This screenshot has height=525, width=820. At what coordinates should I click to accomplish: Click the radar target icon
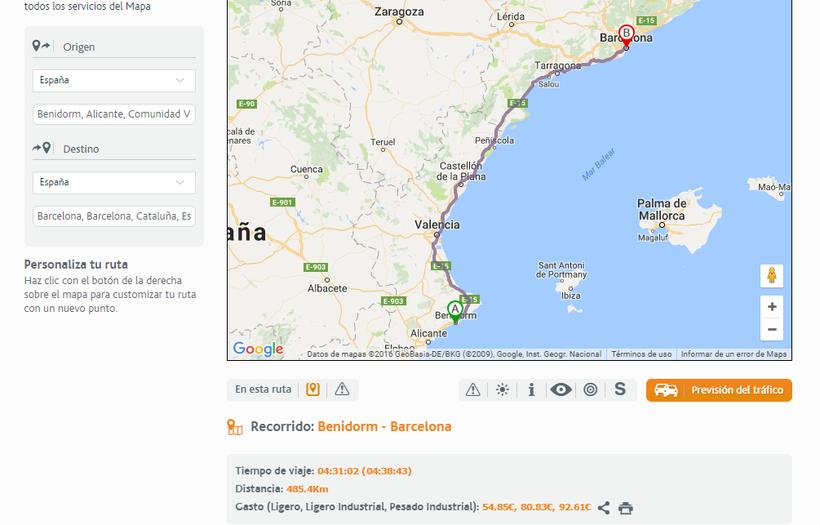pyautogui.click(x=590, y=390)
